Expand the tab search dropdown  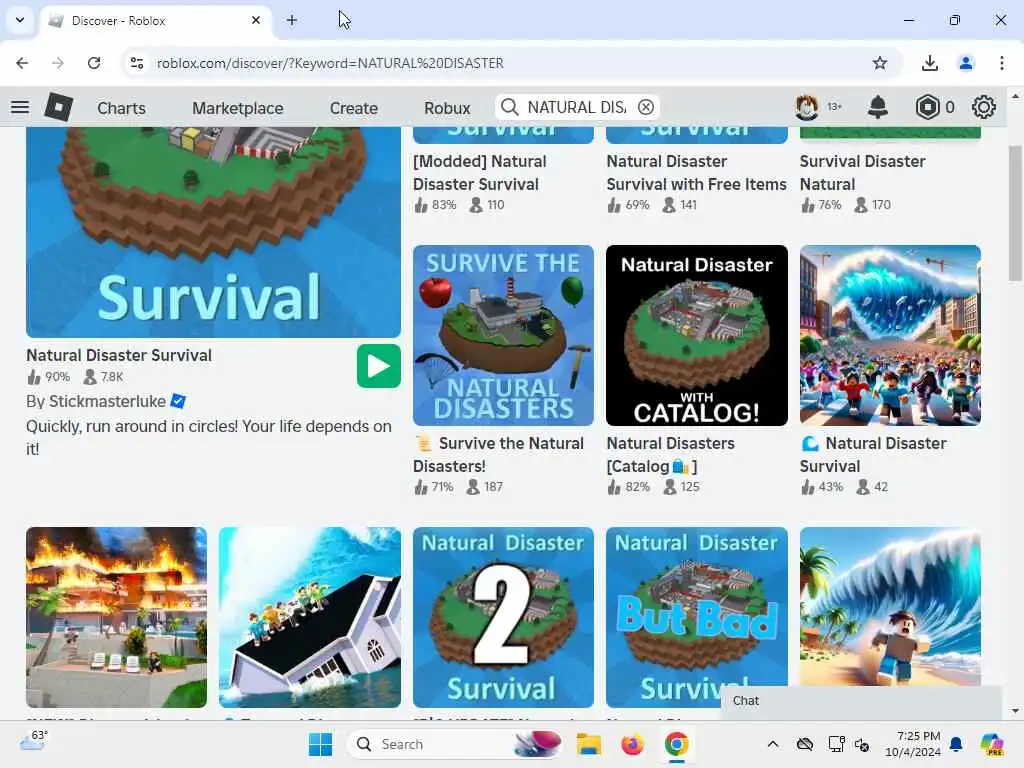[x=20, y=20]
